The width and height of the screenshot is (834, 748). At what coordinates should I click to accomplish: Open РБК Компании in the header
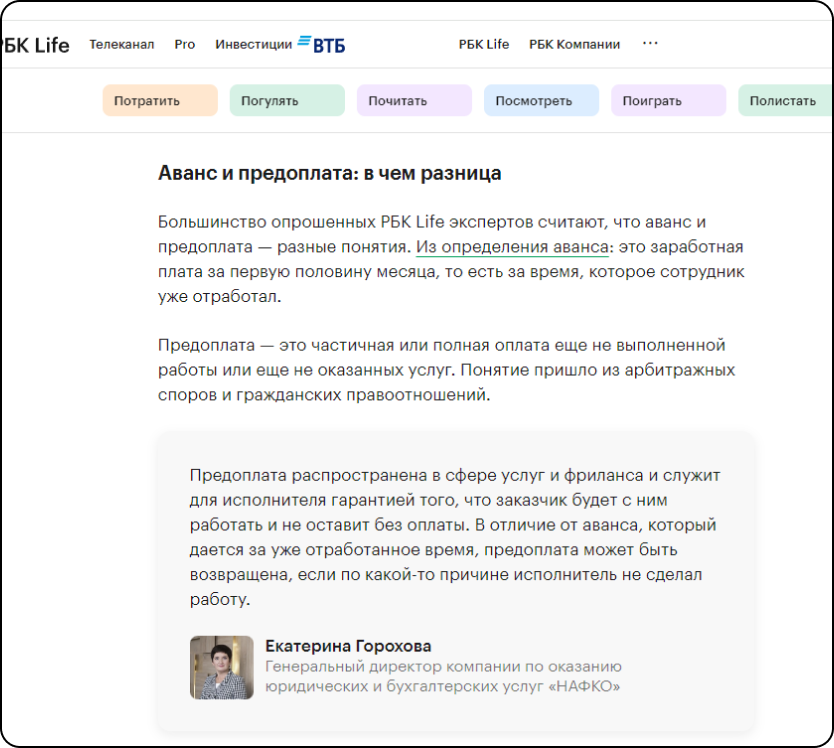coord(574,44)
